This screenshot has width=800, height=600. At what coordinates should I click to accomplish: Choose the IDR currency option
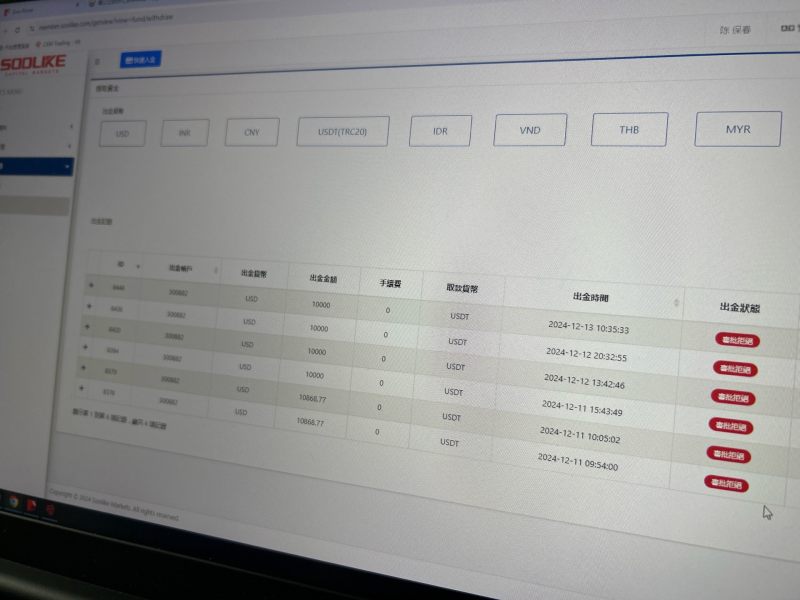(440, 131)
